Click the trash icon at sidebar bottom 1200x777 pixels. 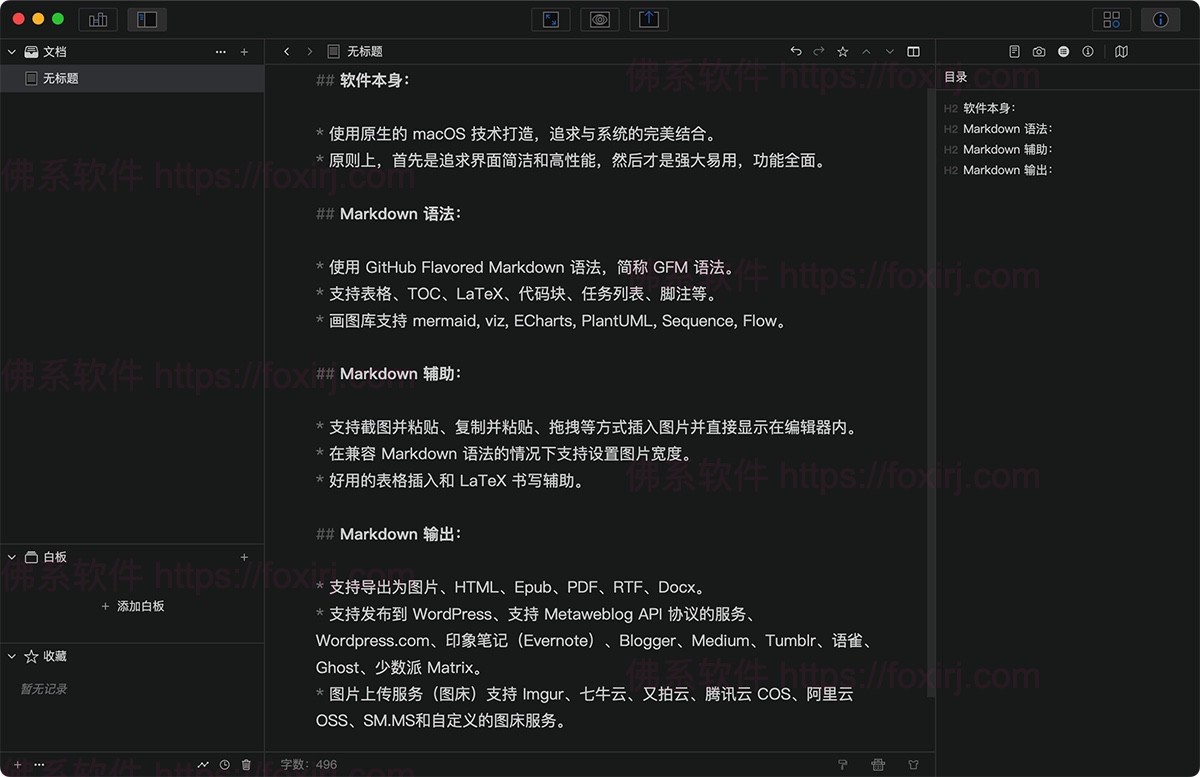[x=246, y=763]
